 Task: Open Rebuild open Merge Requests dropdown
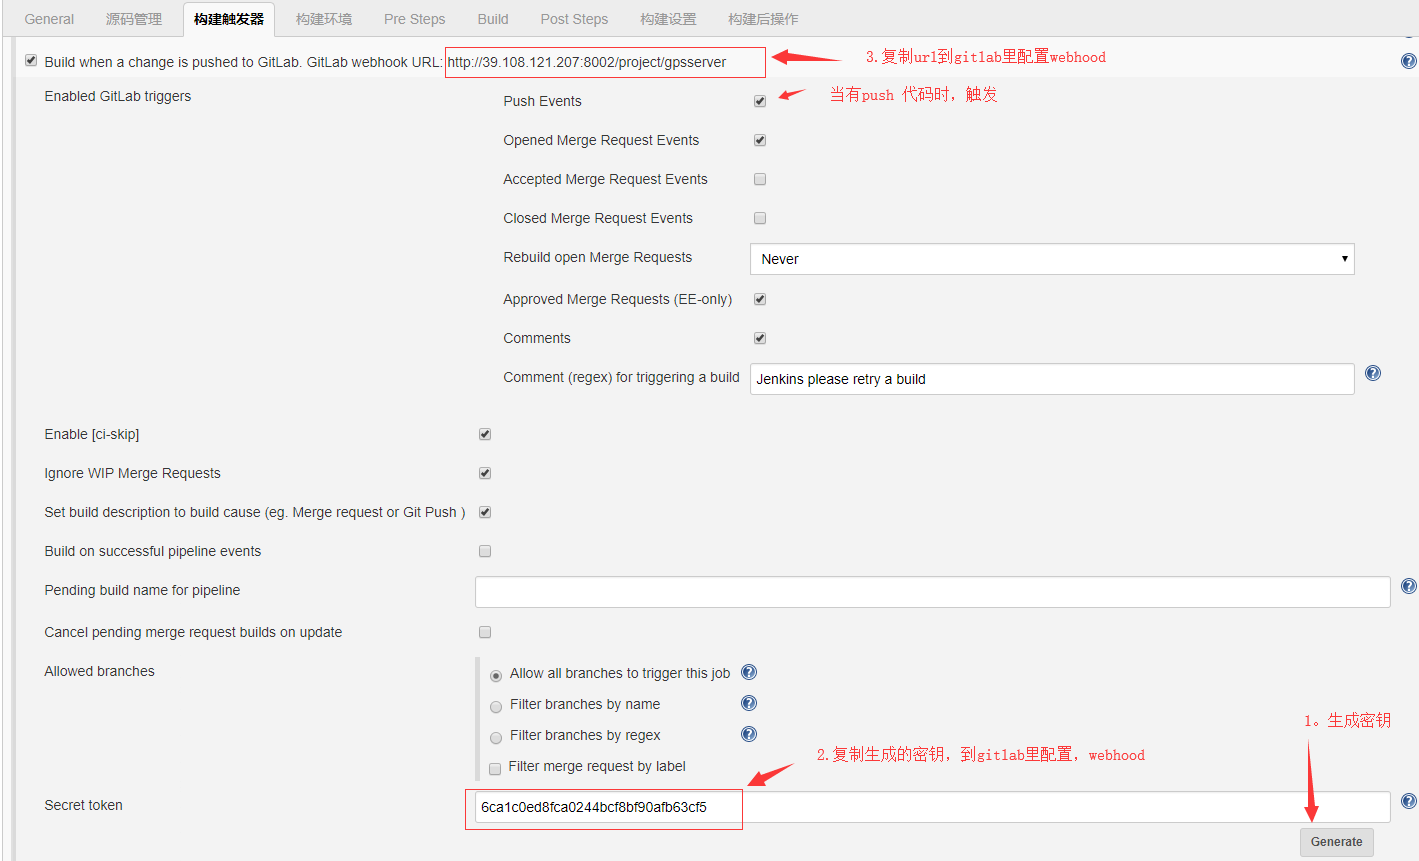pyautogui.click(x=1052, y=259)
